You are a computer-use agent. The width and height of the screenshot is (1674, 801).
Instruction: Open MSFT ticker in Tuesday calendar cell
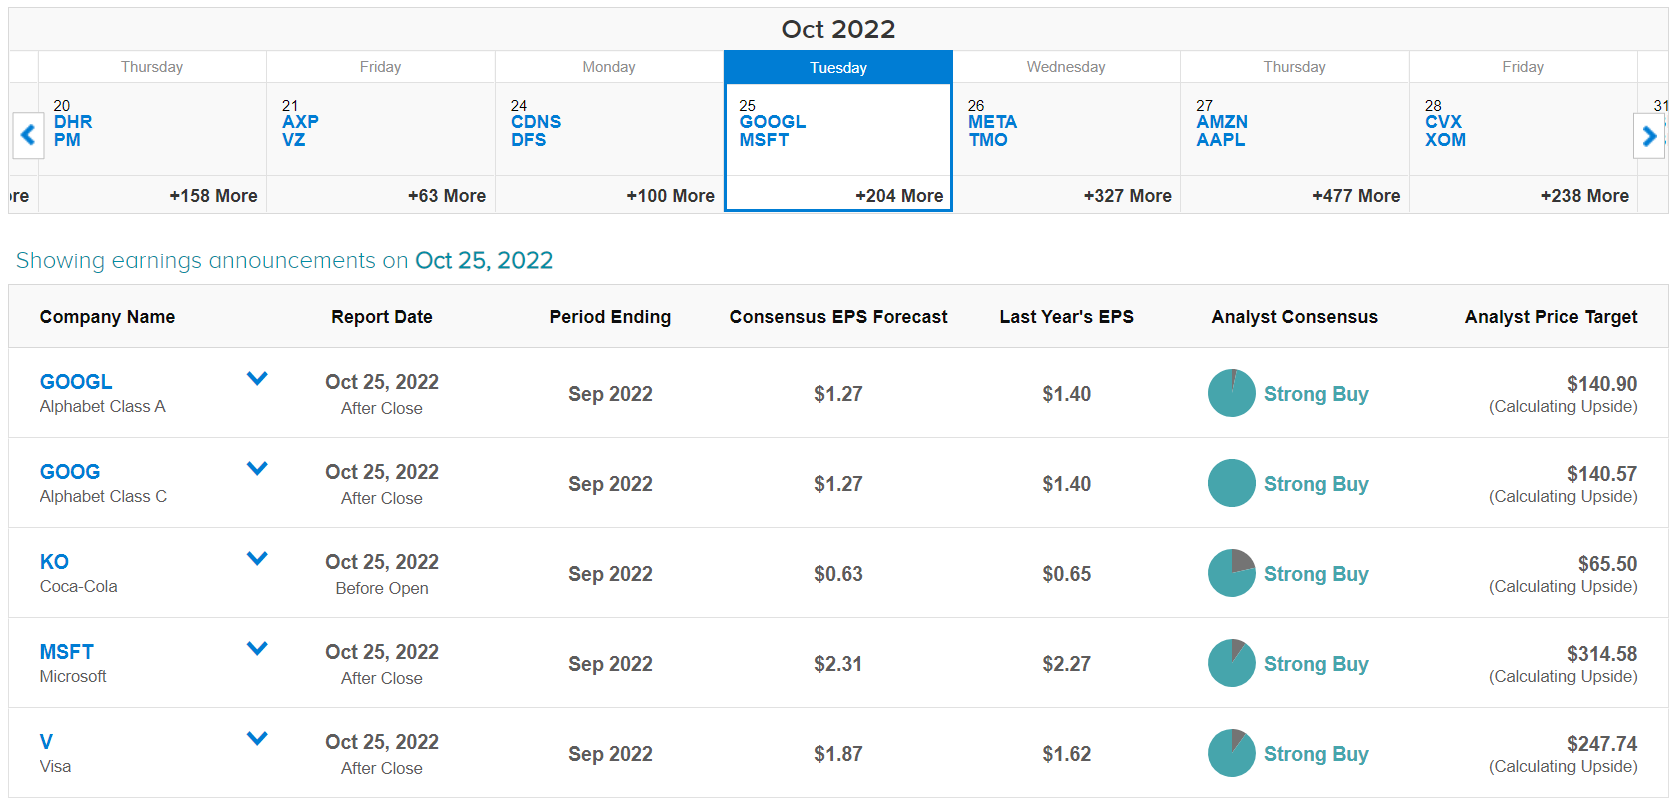[764, 140]
